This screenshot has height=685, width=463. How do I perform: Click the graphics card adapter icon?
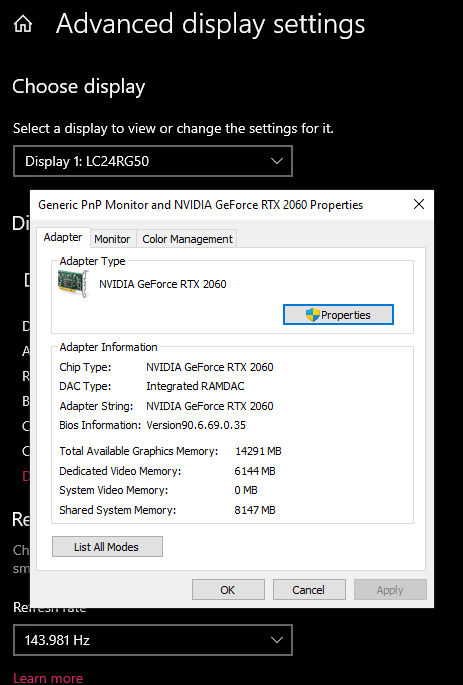tap(73, 284)
